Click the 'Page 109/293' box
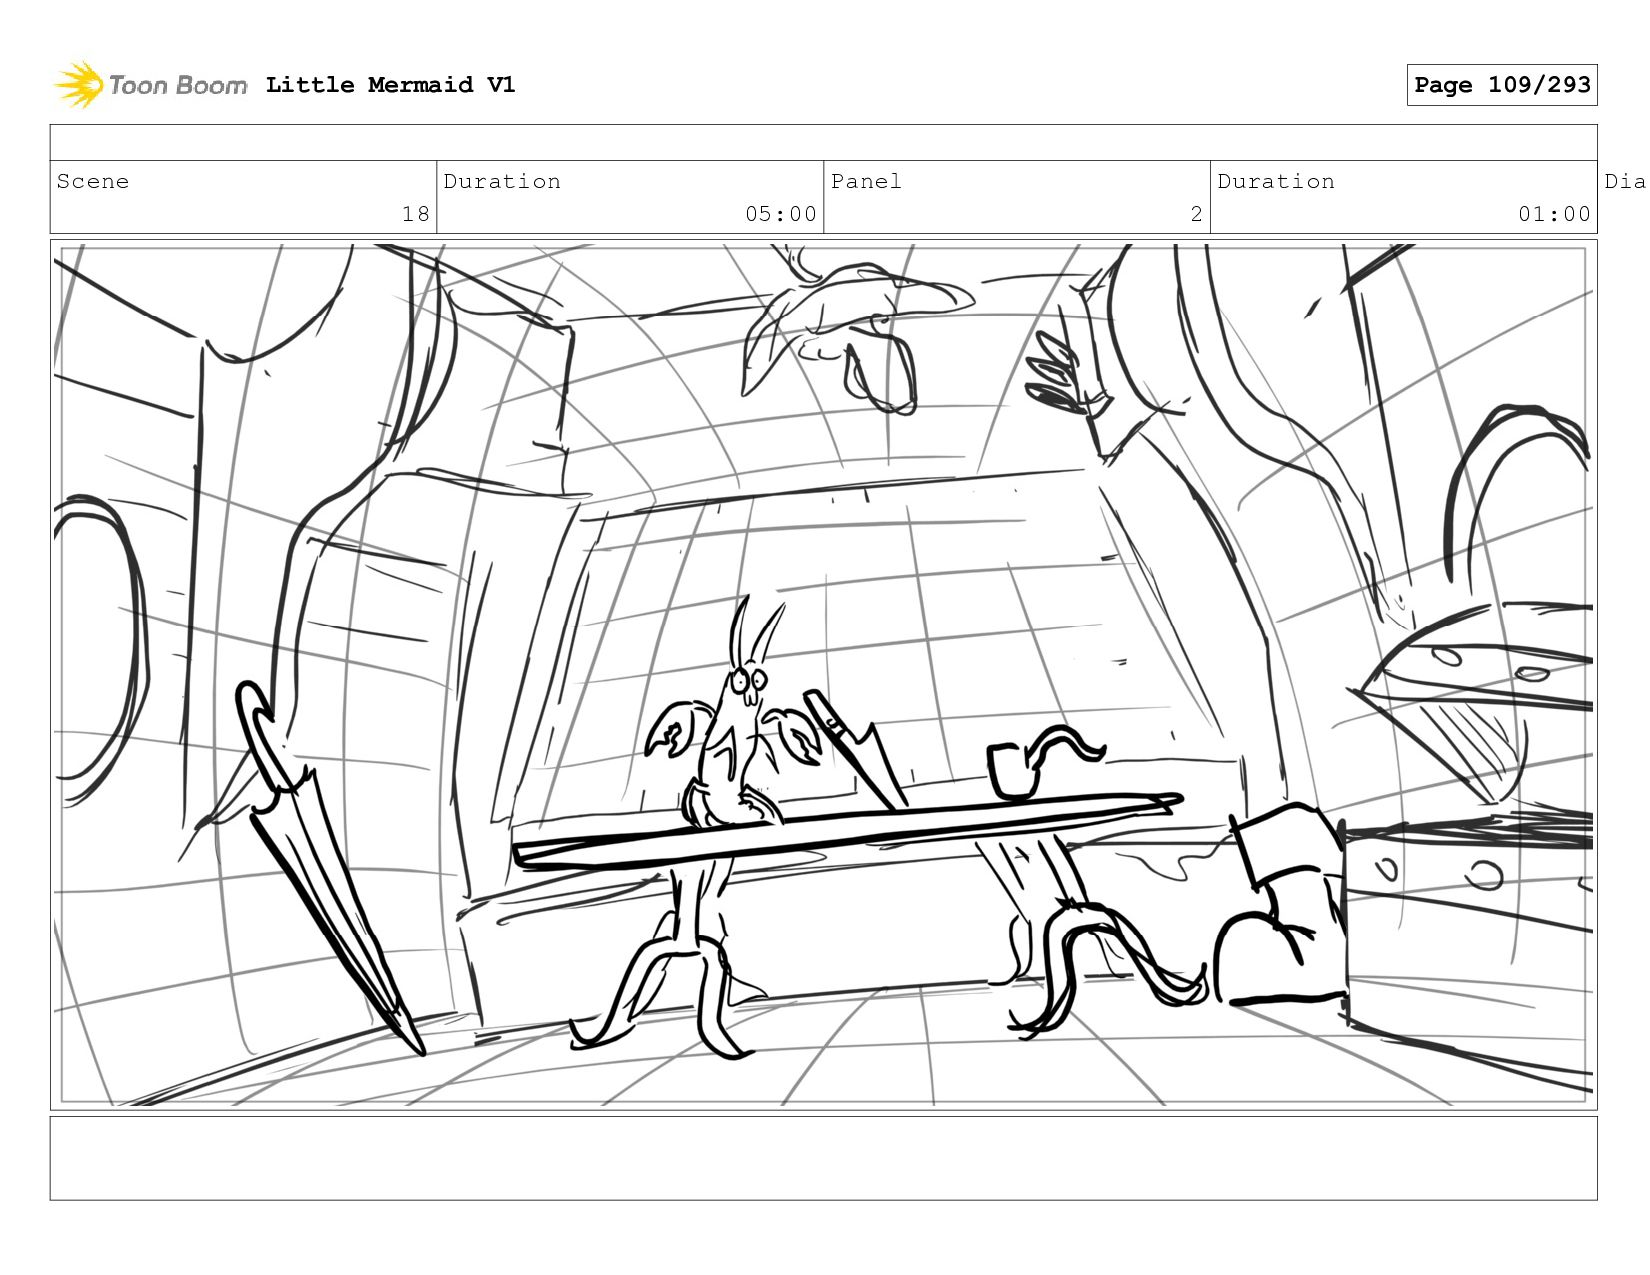The image size is (1650, 1275). coord(1502,85)
